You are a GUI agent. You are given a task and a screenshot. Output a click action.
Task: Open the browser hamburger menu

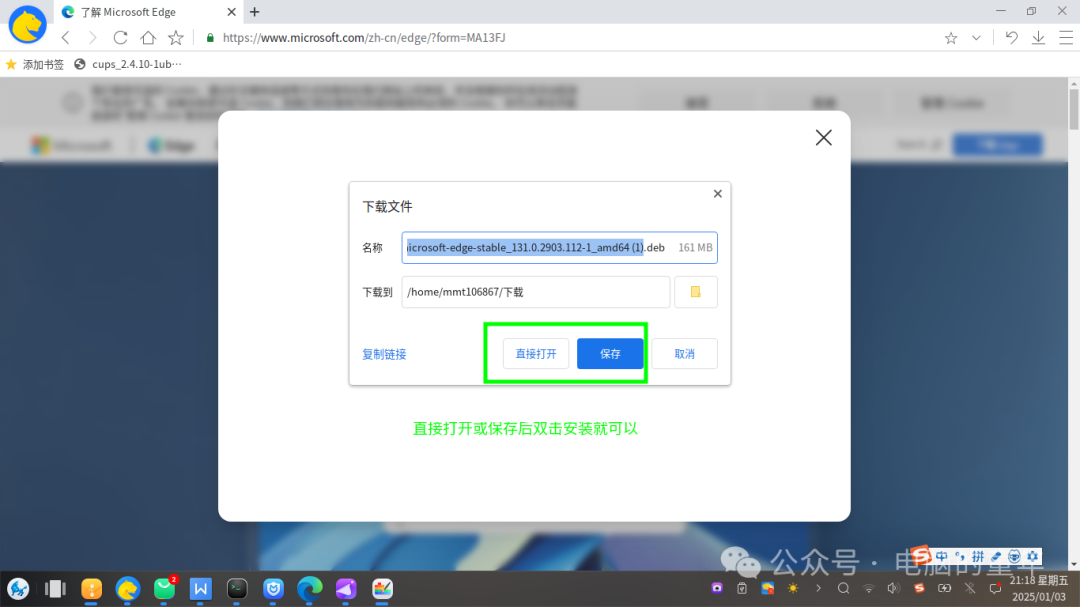tap(1064, 37)
